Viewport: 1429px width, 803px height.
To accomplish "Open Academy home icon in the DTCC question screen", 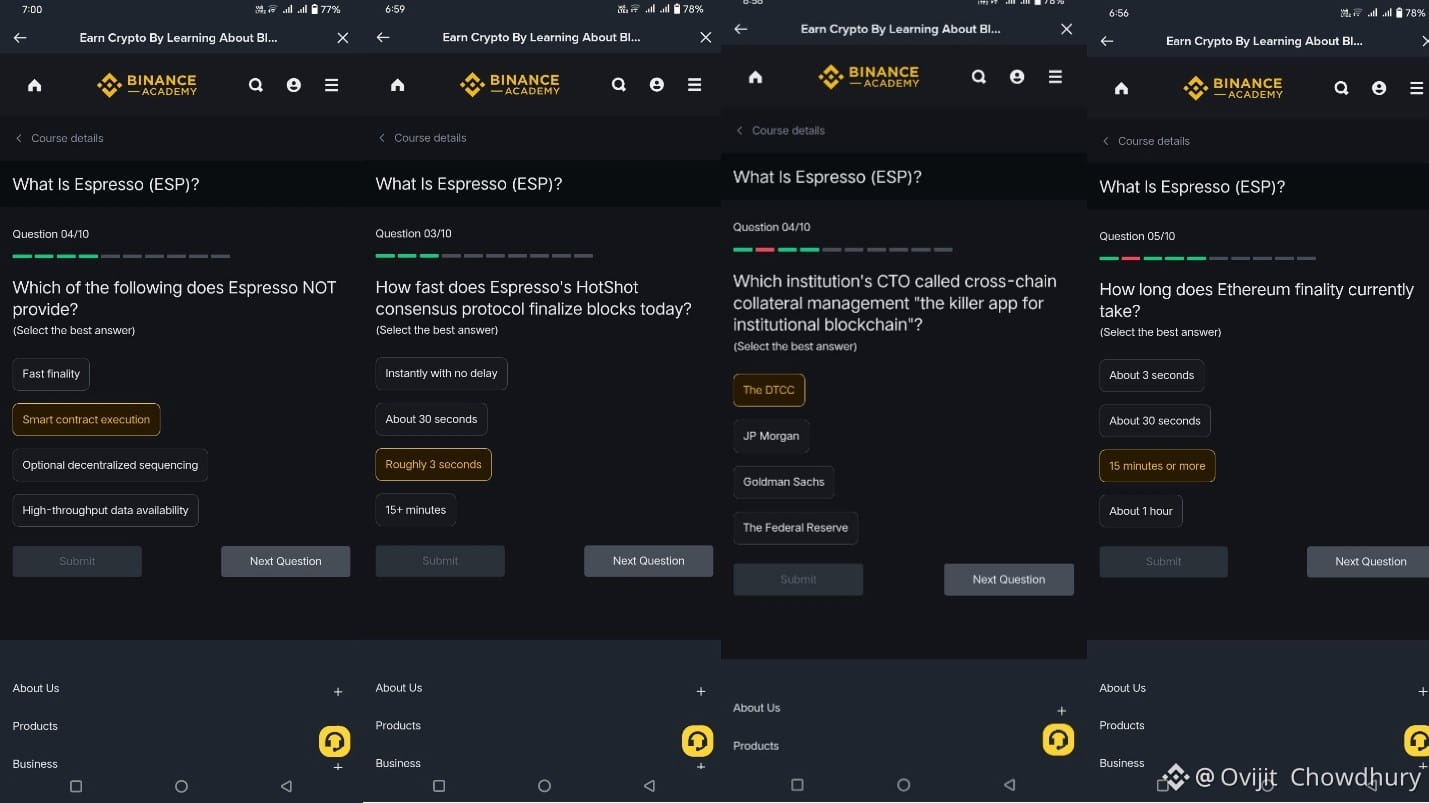I will 756,77.
